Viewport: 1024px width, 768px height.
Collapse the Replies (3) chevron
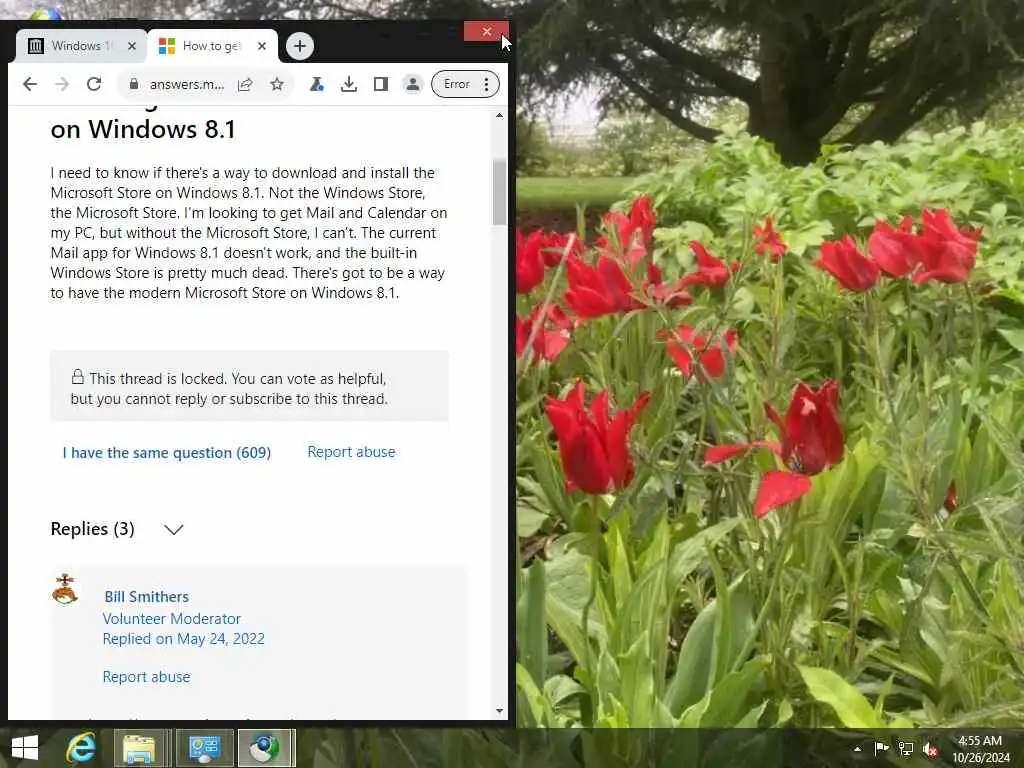coord(174,529)
